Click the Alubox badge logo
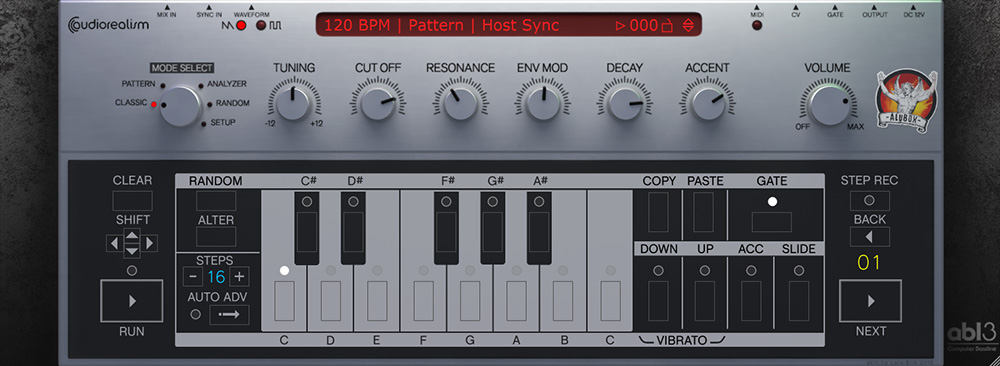This screenshot has height=366, width=1000. click(x=906, y=101)
